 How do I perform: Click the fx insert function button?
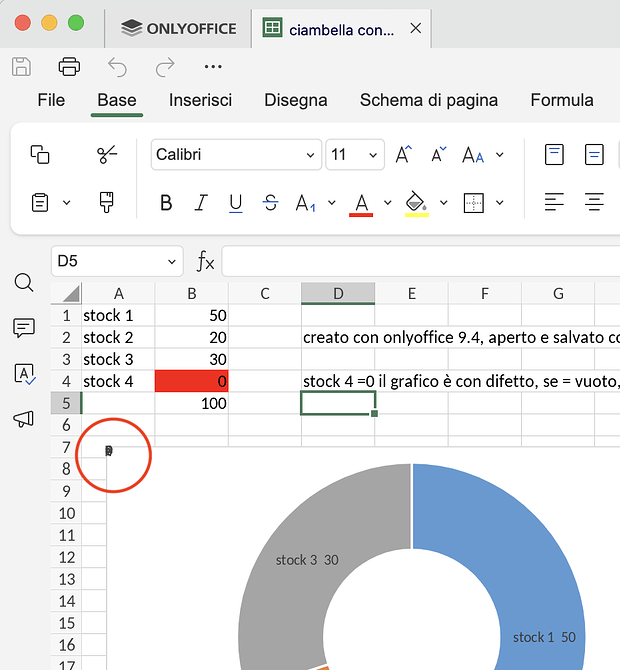205,261
